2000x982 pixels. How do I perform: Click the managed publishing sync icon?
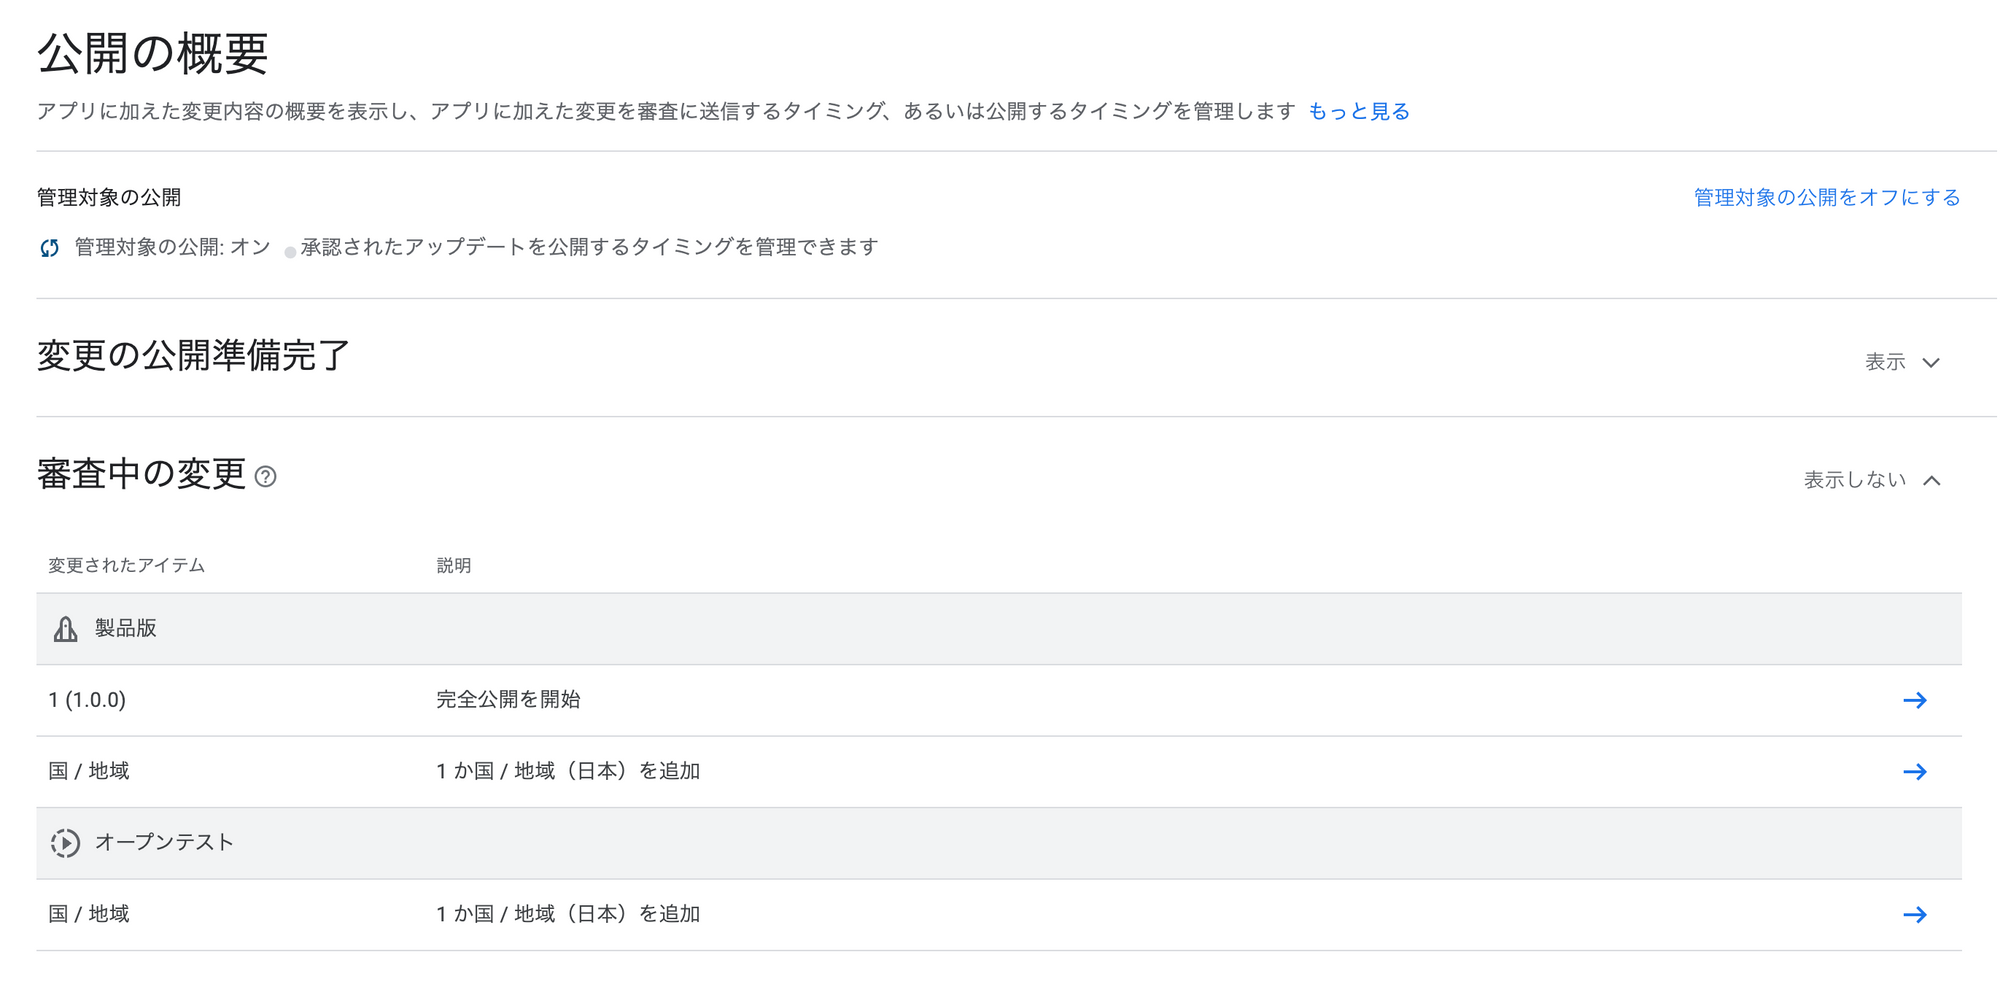(49, 248)
